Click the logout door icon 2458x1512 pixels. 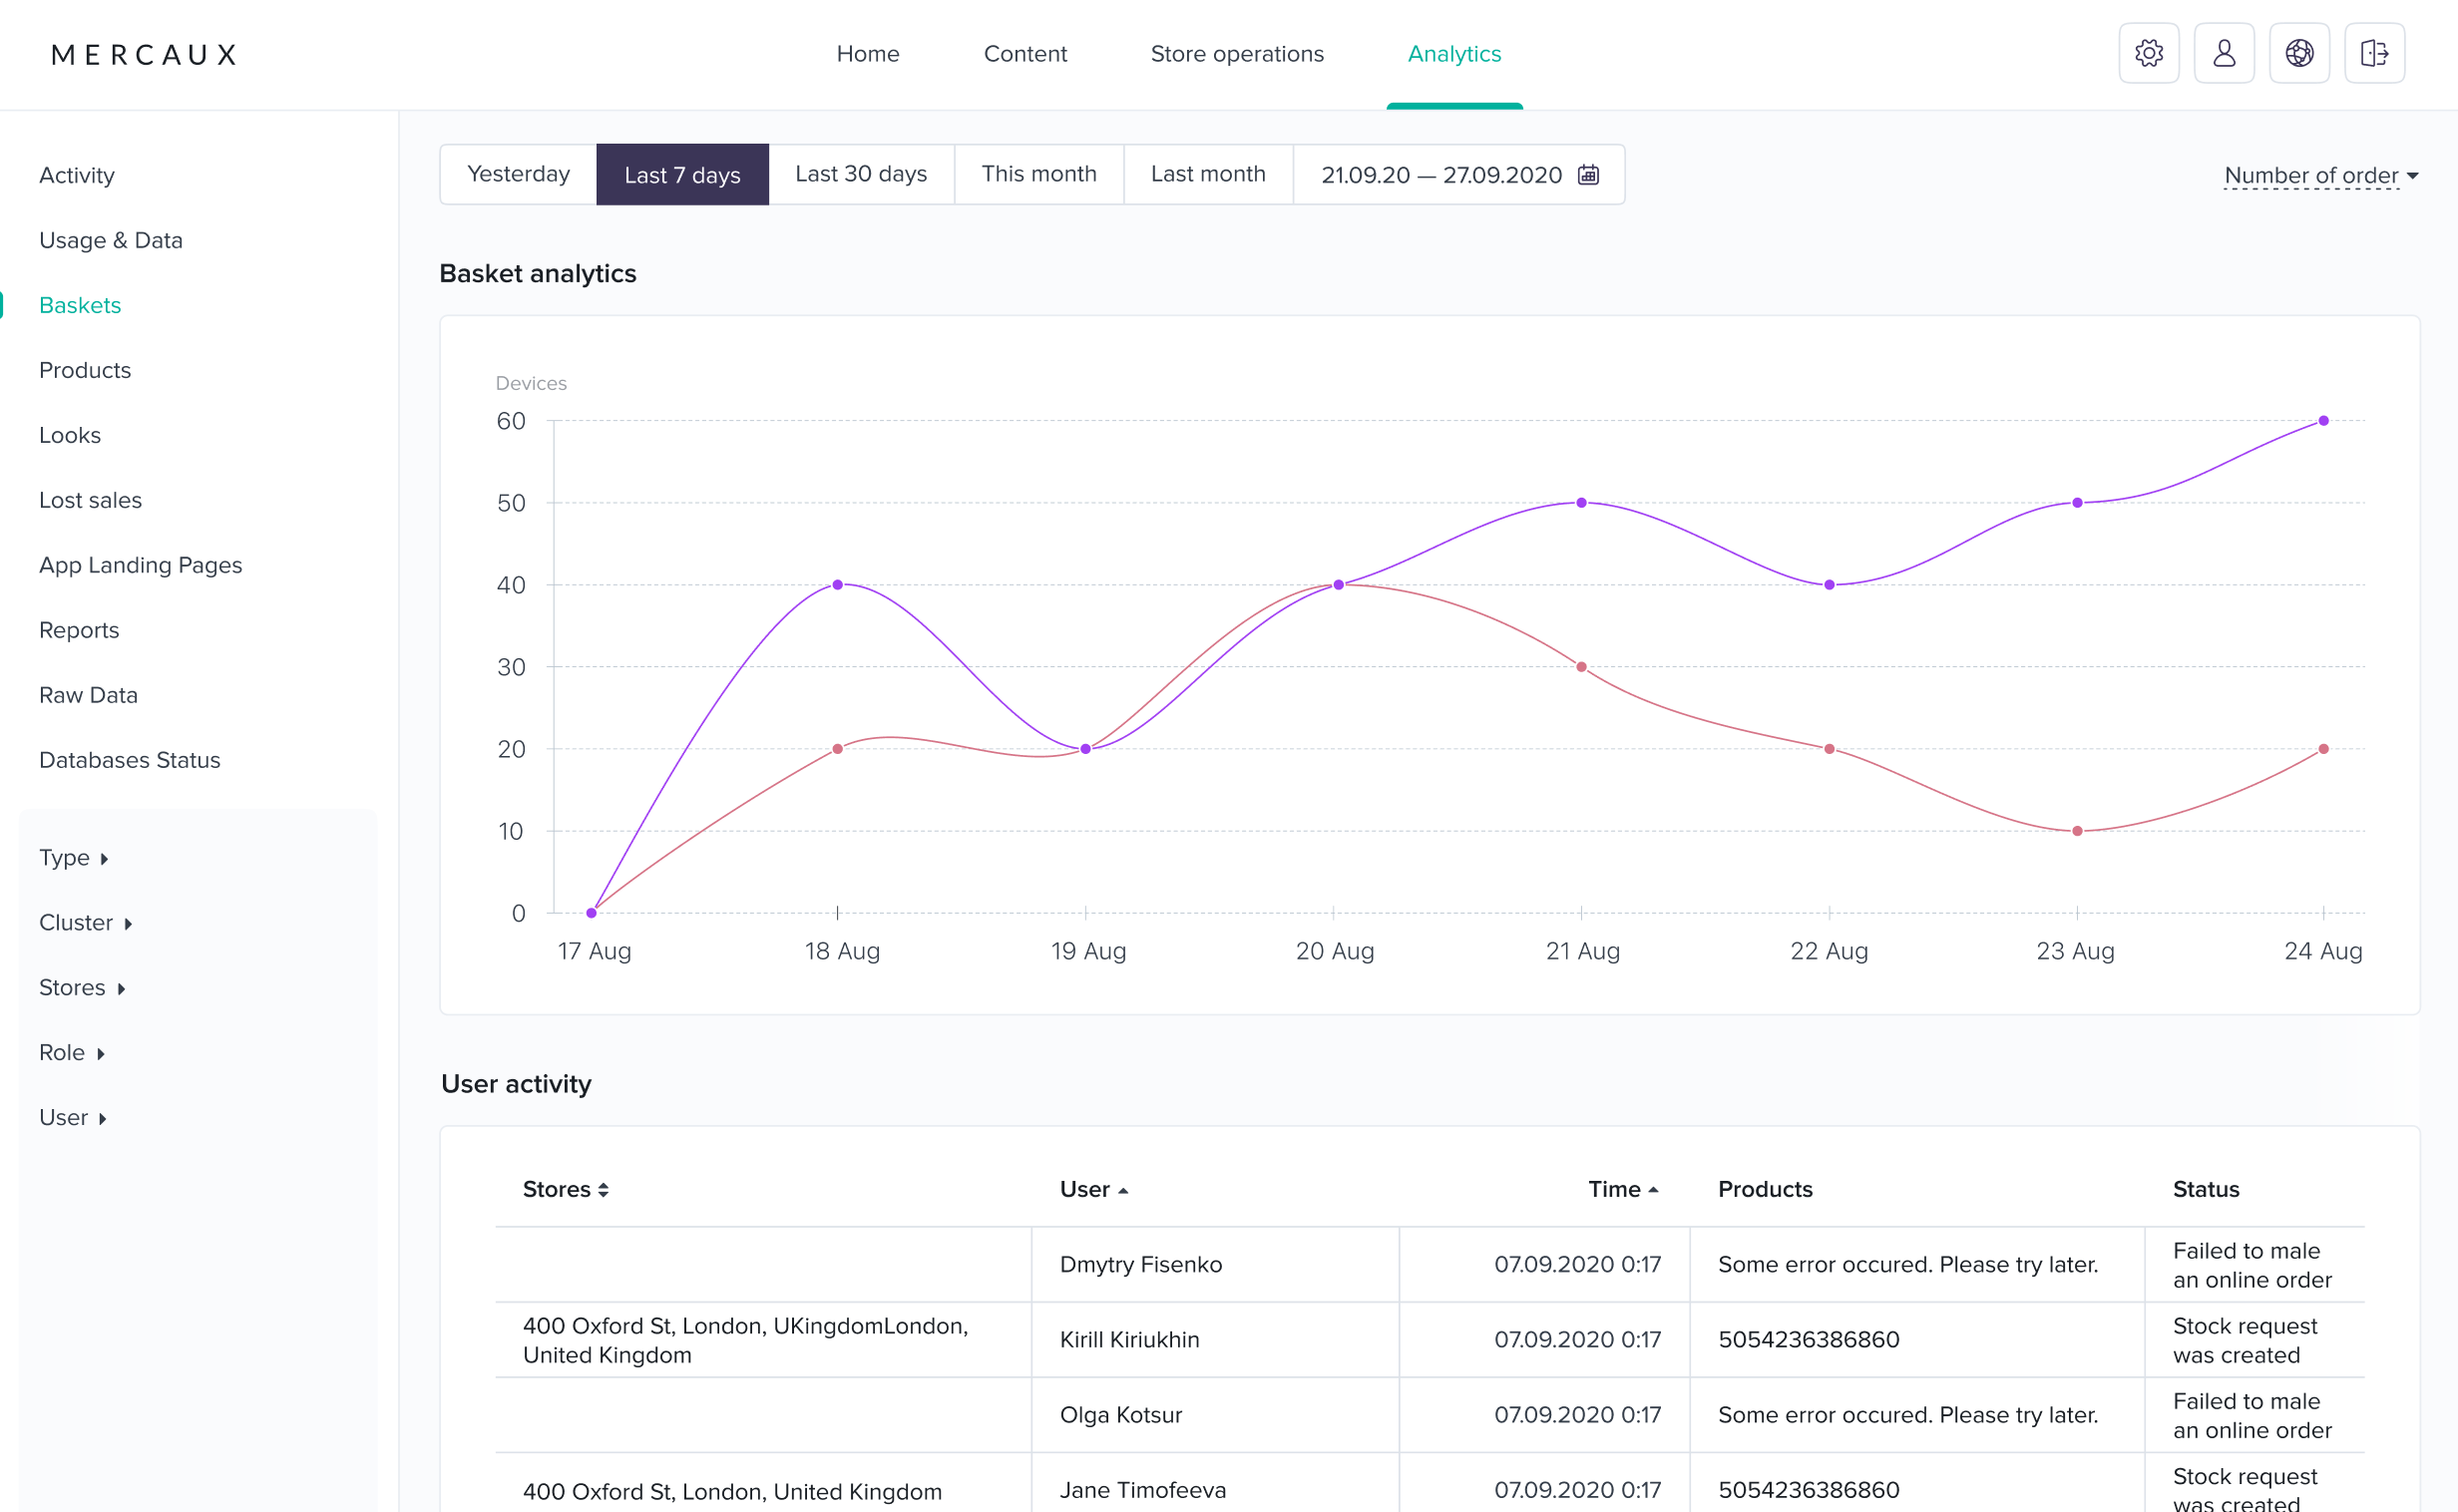pyautogui.click(x=2374, y=53)
